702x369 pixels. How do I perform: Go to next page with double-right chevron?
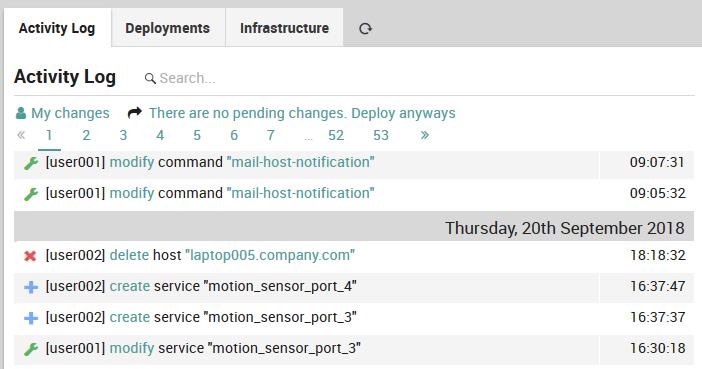[x=424, y=135]
